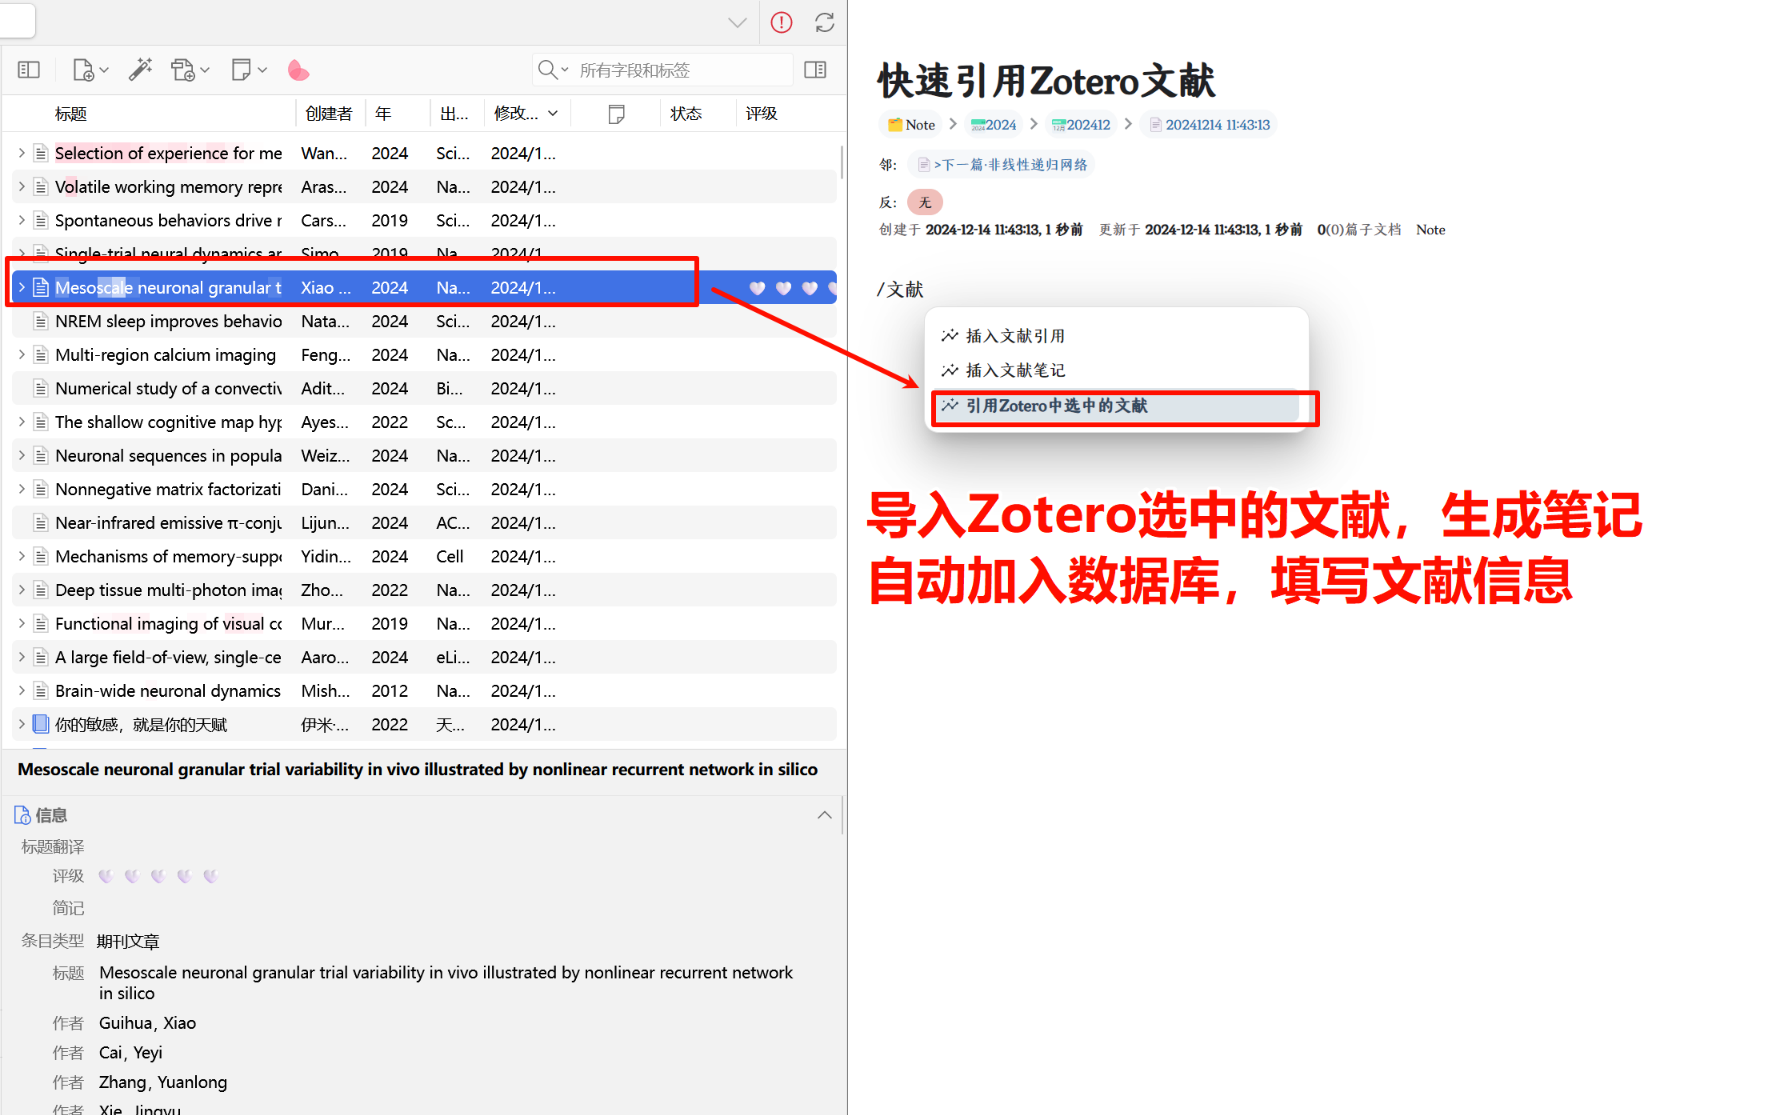Click the 信息 section icon in item pane
Viewport: 1774px width, 1115px height.
click(22, 815)
